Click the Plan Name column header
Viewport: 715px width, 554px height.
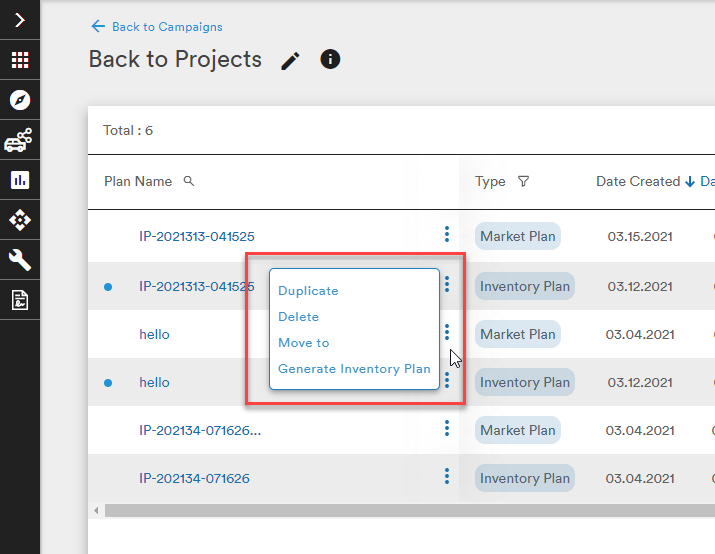(x=138, y=181)
